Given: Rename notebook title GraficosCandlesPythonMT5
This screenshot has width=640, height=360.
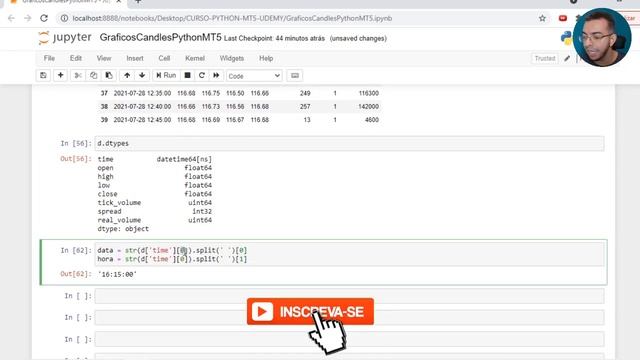Looking at the screenshot, I should [x=160, y=38].
